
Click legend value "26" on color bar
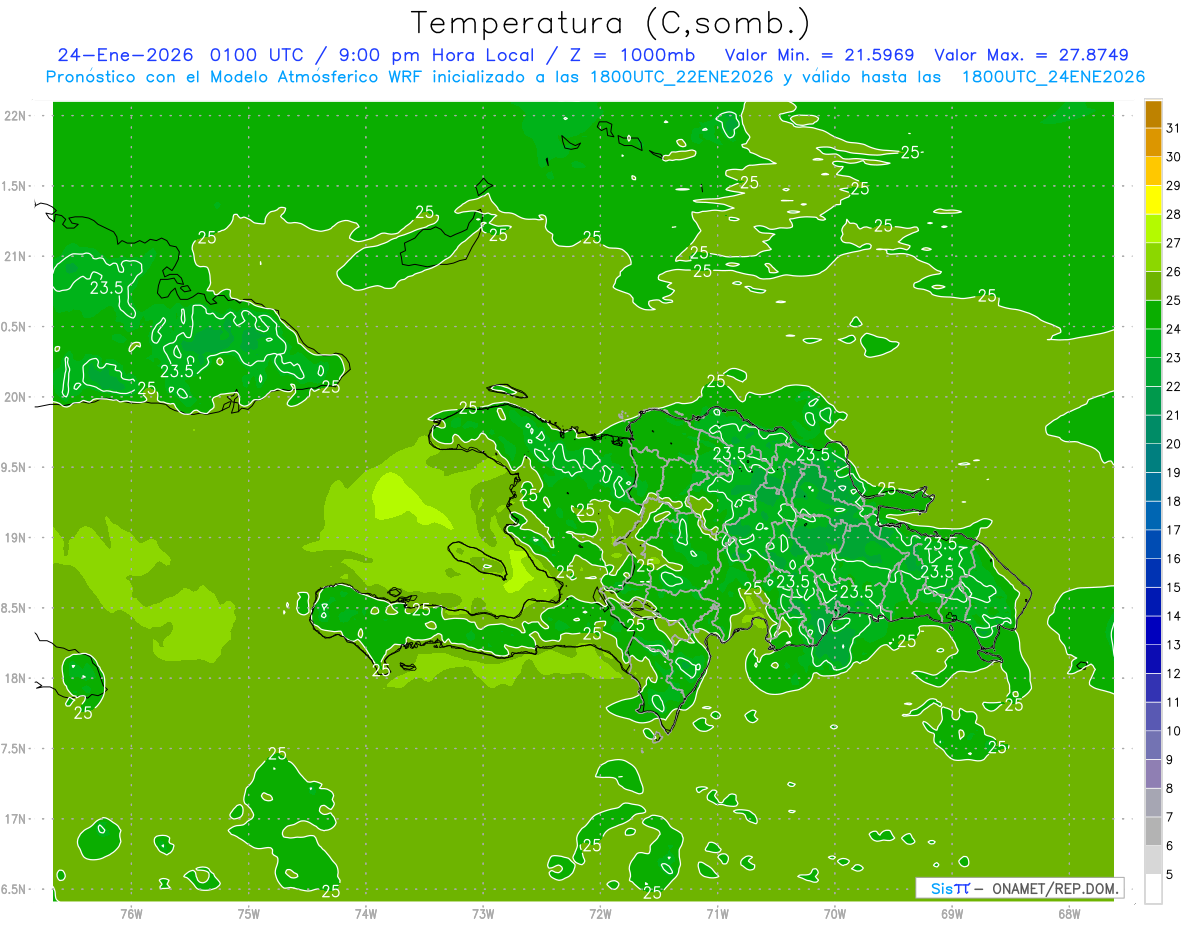[1174, 271]
